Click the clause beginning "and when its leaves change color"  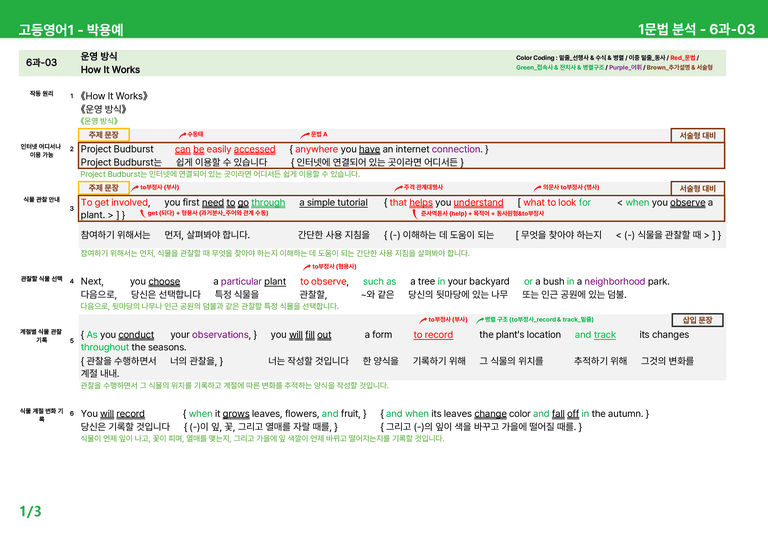(514, 414)
